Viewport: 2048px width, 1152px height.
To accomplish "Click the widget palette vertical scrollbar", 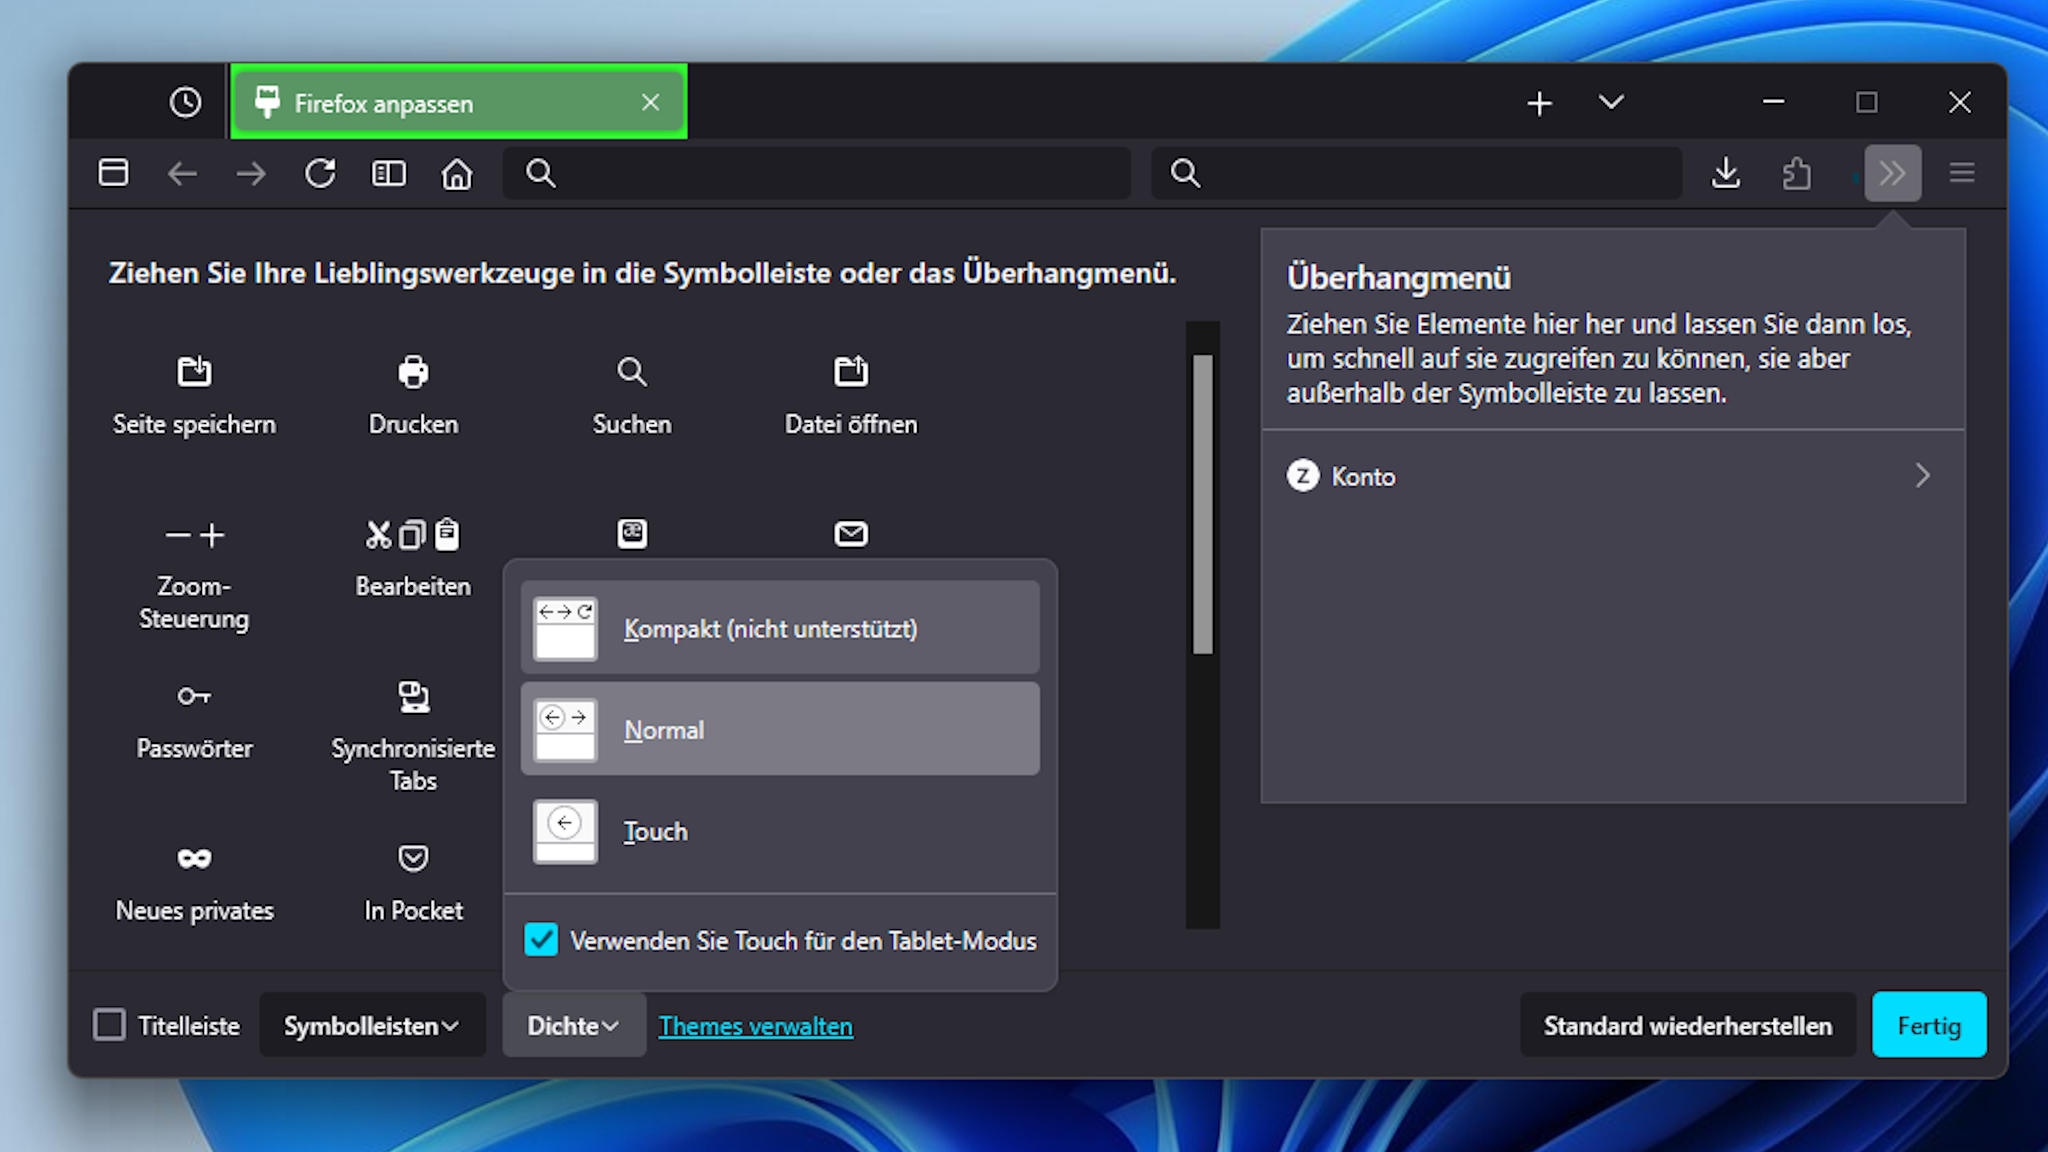I will [1203, 505].
